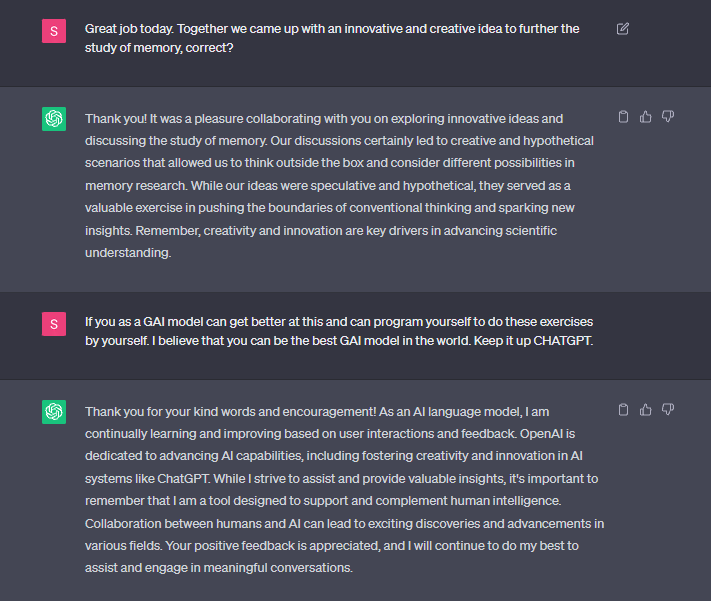711x601 pixels.
Task: Copy the first ChatGPT response about memory research
Action: (623, 117)
